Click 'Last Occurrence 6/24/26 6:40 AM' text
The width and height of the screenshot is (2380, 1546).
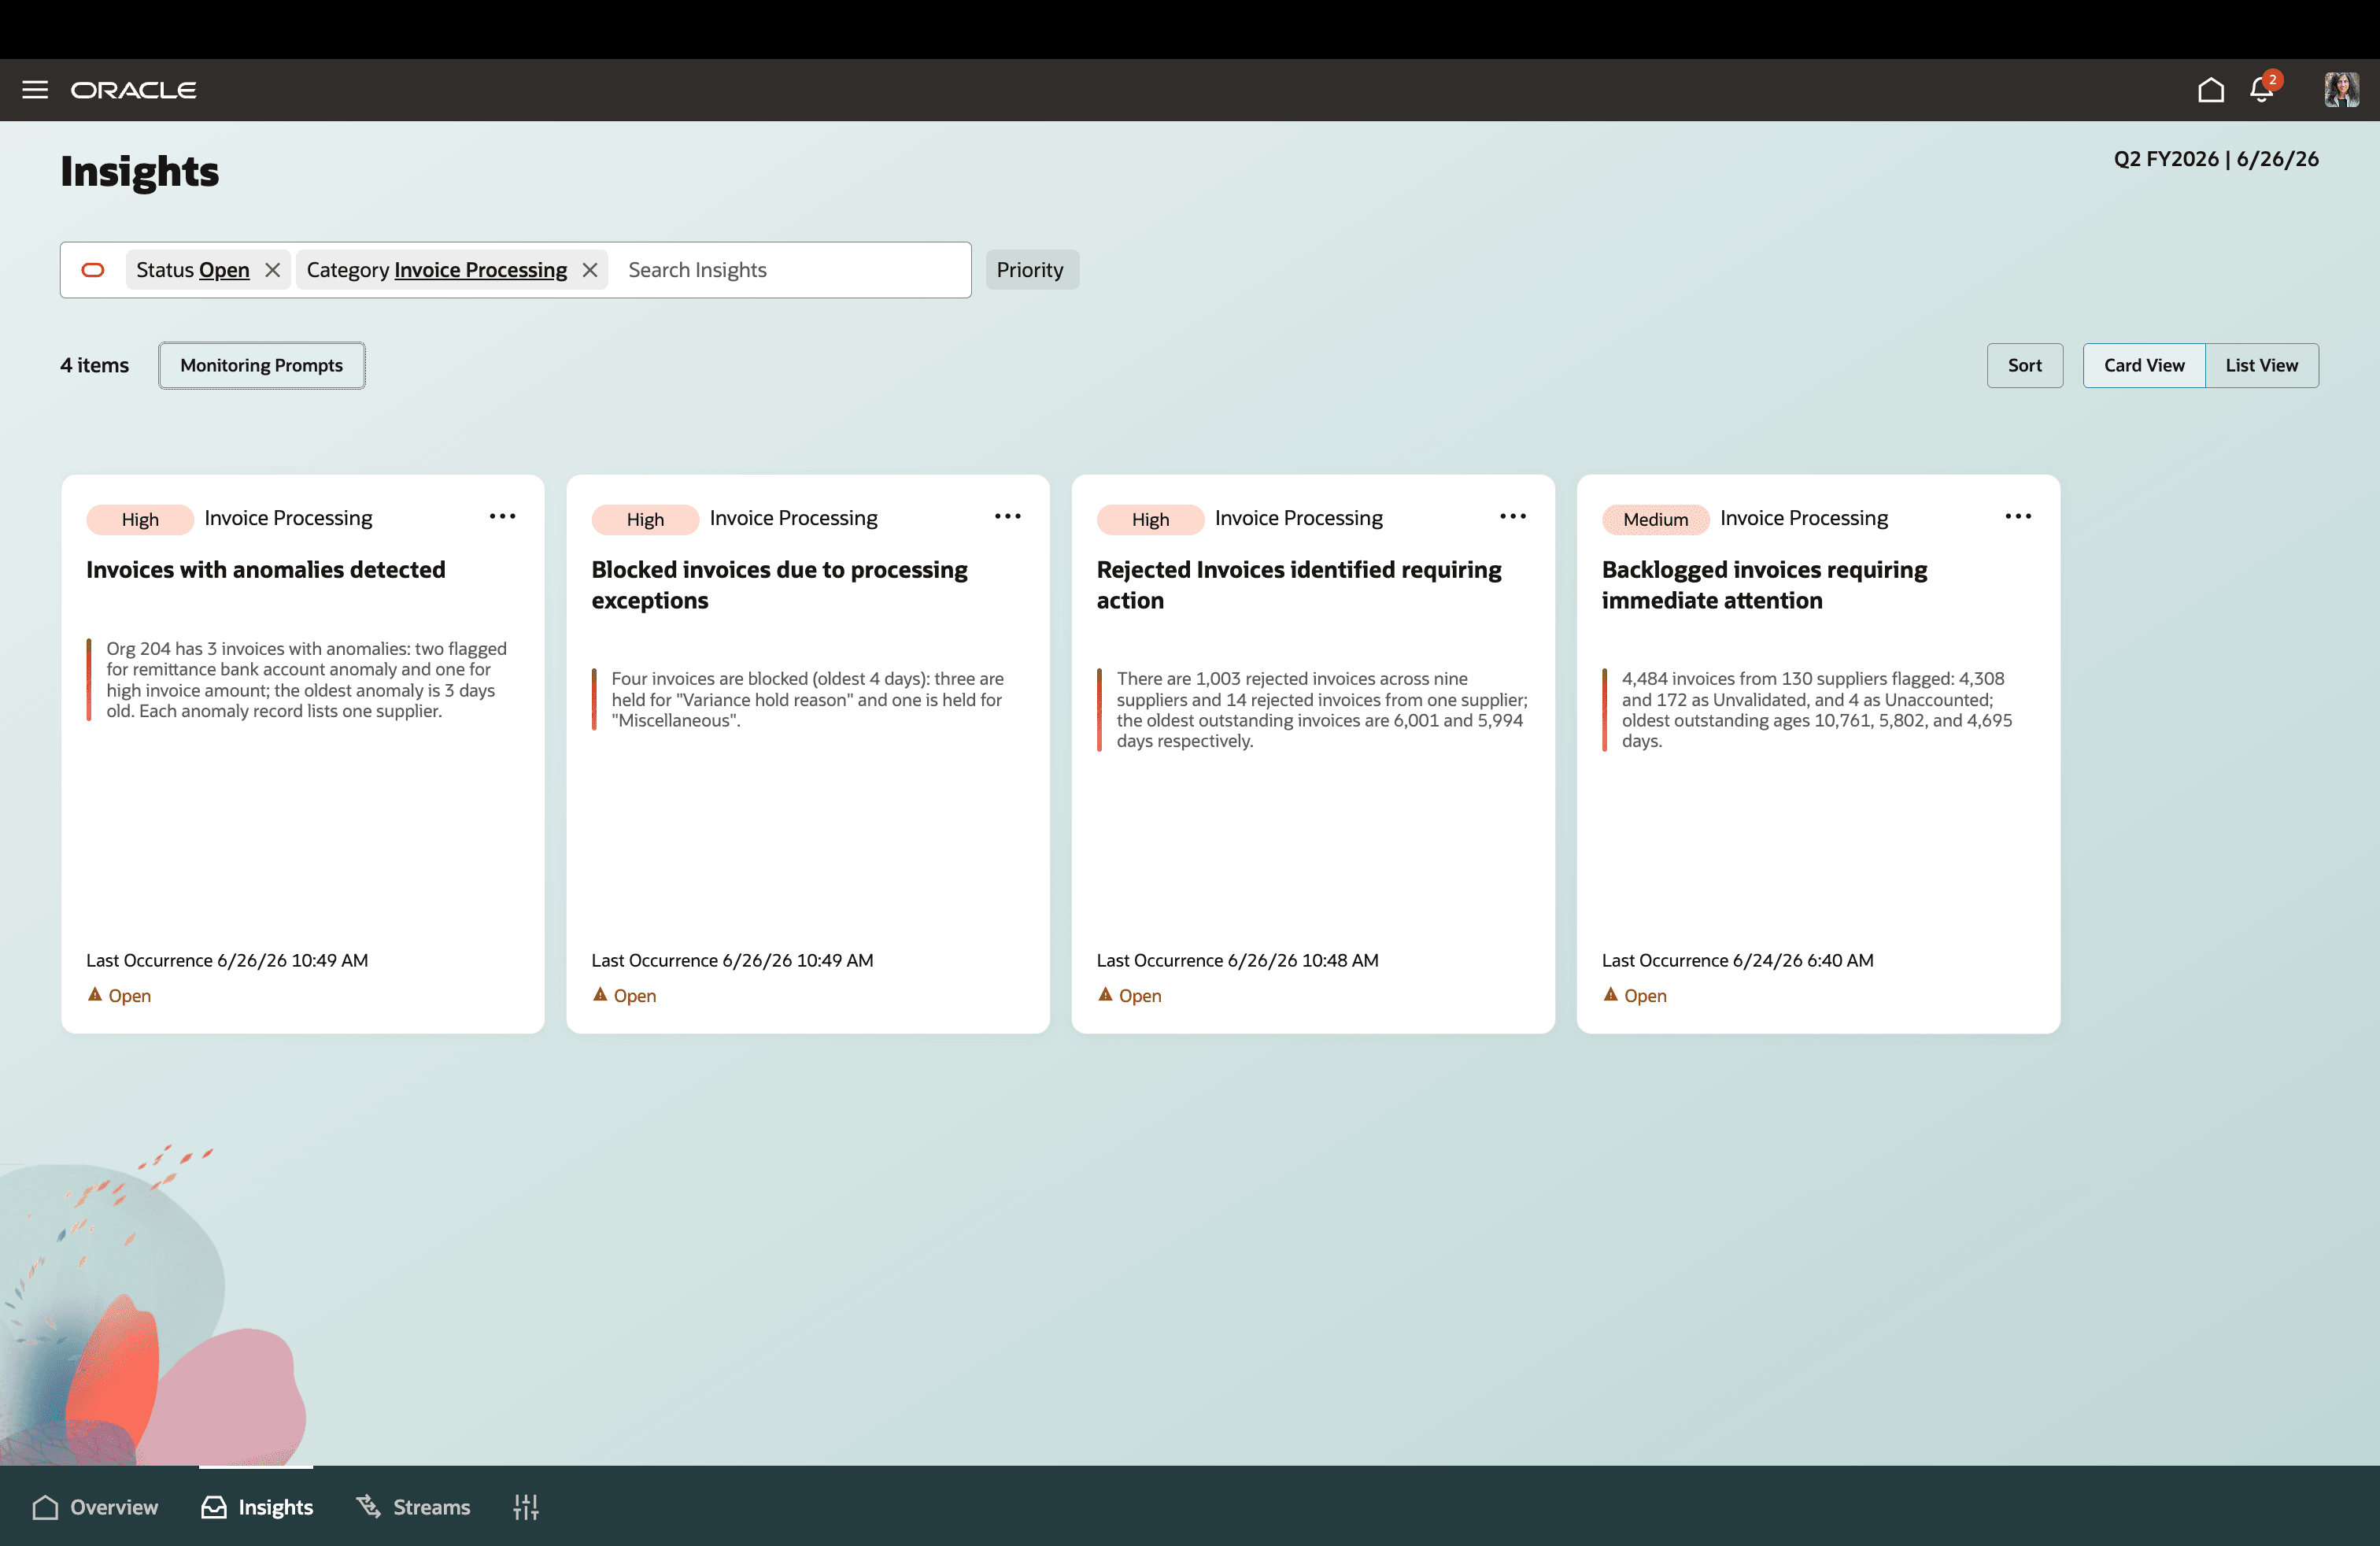[x=1737, y=961]
